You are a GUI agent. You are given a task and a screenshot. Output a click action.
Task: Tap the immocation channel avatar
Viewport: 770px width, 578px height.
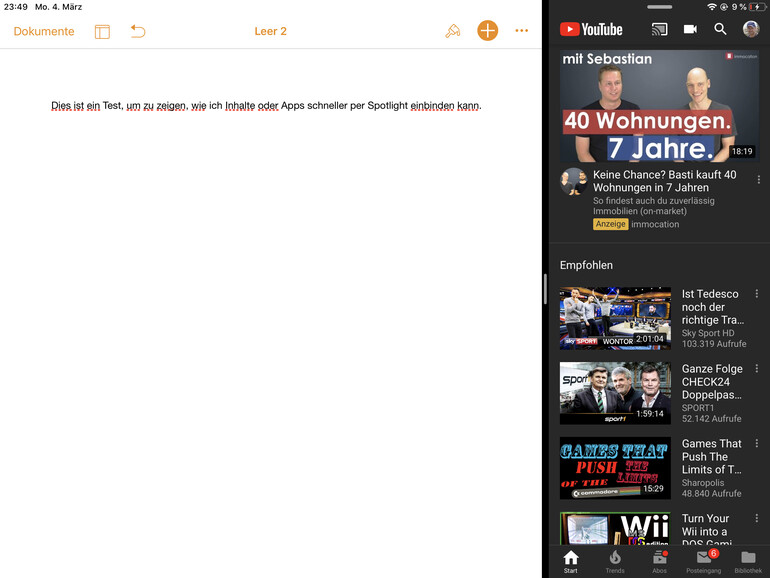pyautogui.click(x=574, y=181)
